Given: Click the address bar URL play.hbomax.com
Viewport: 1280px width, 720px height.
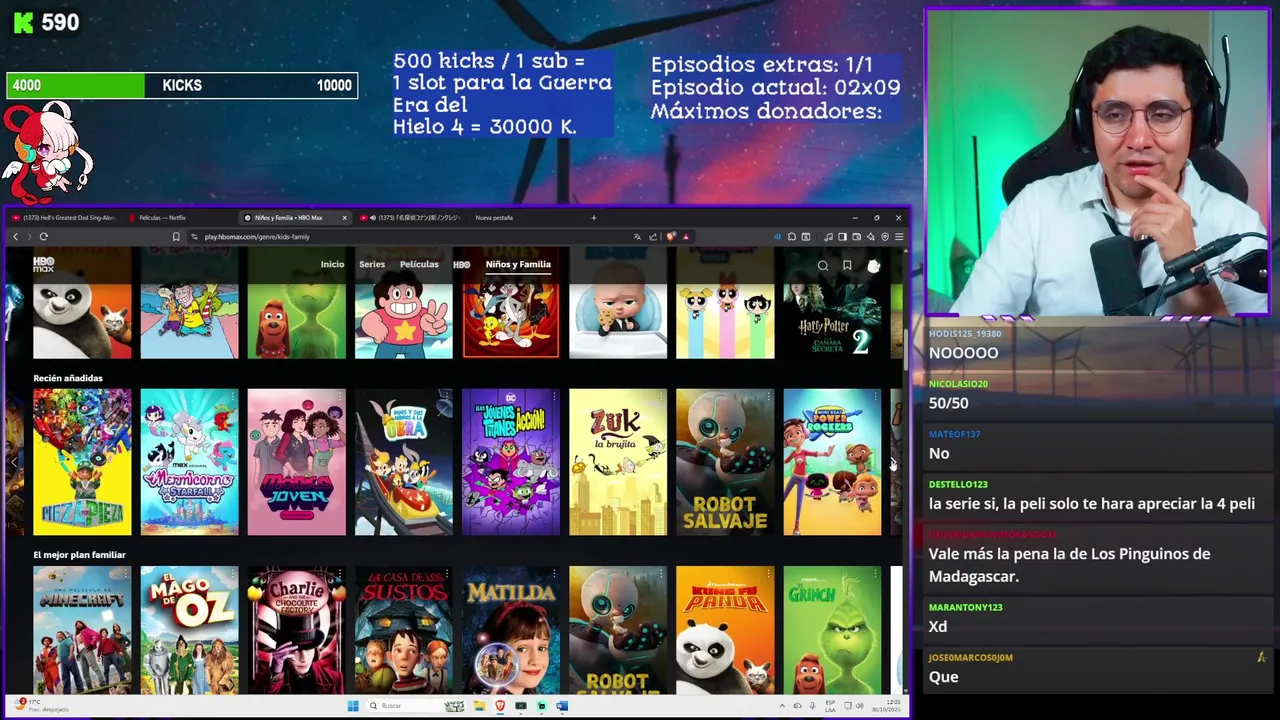Looking at the screenshot, I should coord(257,237).
